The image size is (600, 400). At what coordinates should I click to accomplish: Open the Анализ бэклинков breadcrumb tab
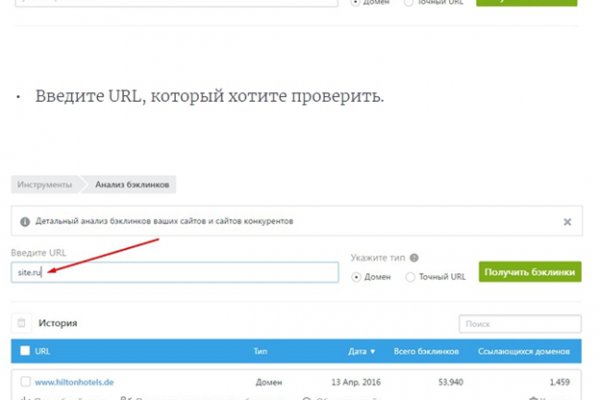(x=134, y=185)
